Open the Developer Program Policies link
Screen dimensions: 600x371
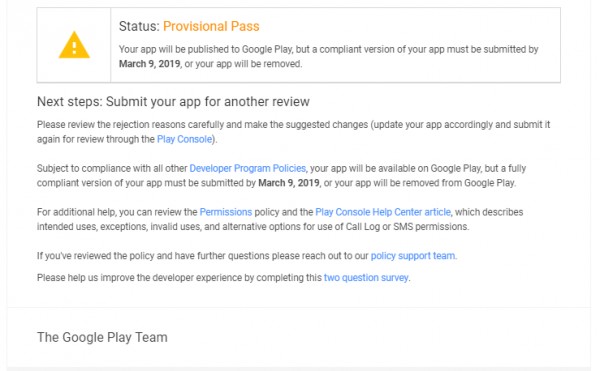click(x=248, y=168)
